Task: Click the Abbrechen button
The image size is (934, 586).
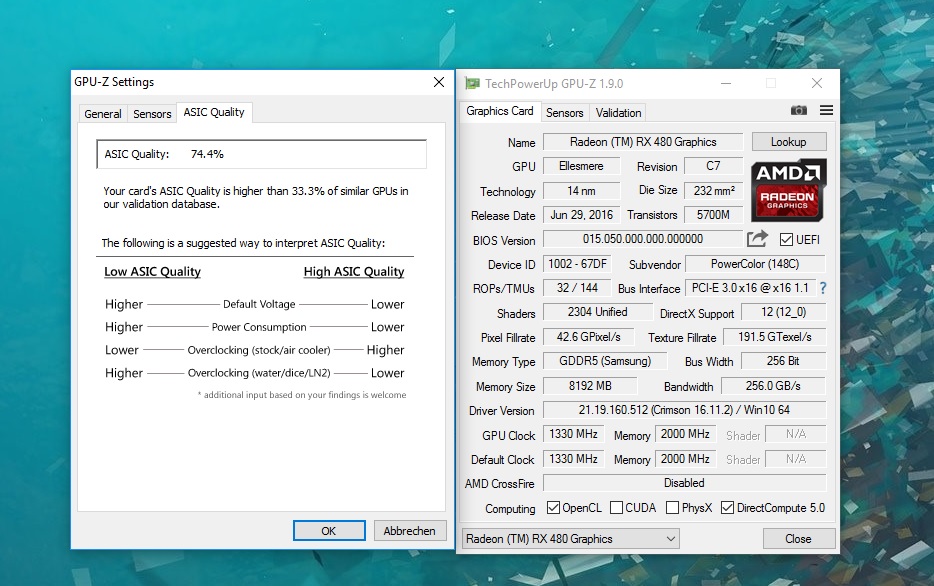Action: [409, 531]
